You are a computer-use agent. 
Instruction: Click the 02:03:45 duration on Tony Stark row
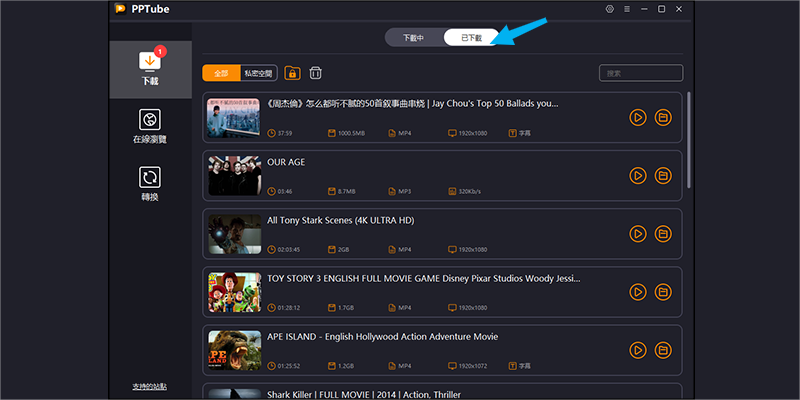(x=289, y=249)
